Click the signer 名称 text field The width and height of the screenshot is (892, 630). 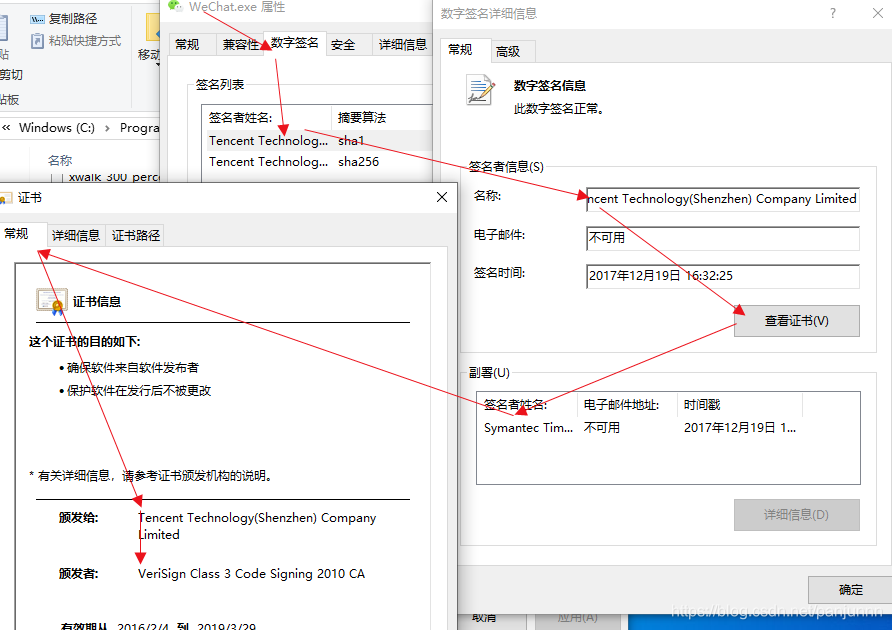[722, 199]
